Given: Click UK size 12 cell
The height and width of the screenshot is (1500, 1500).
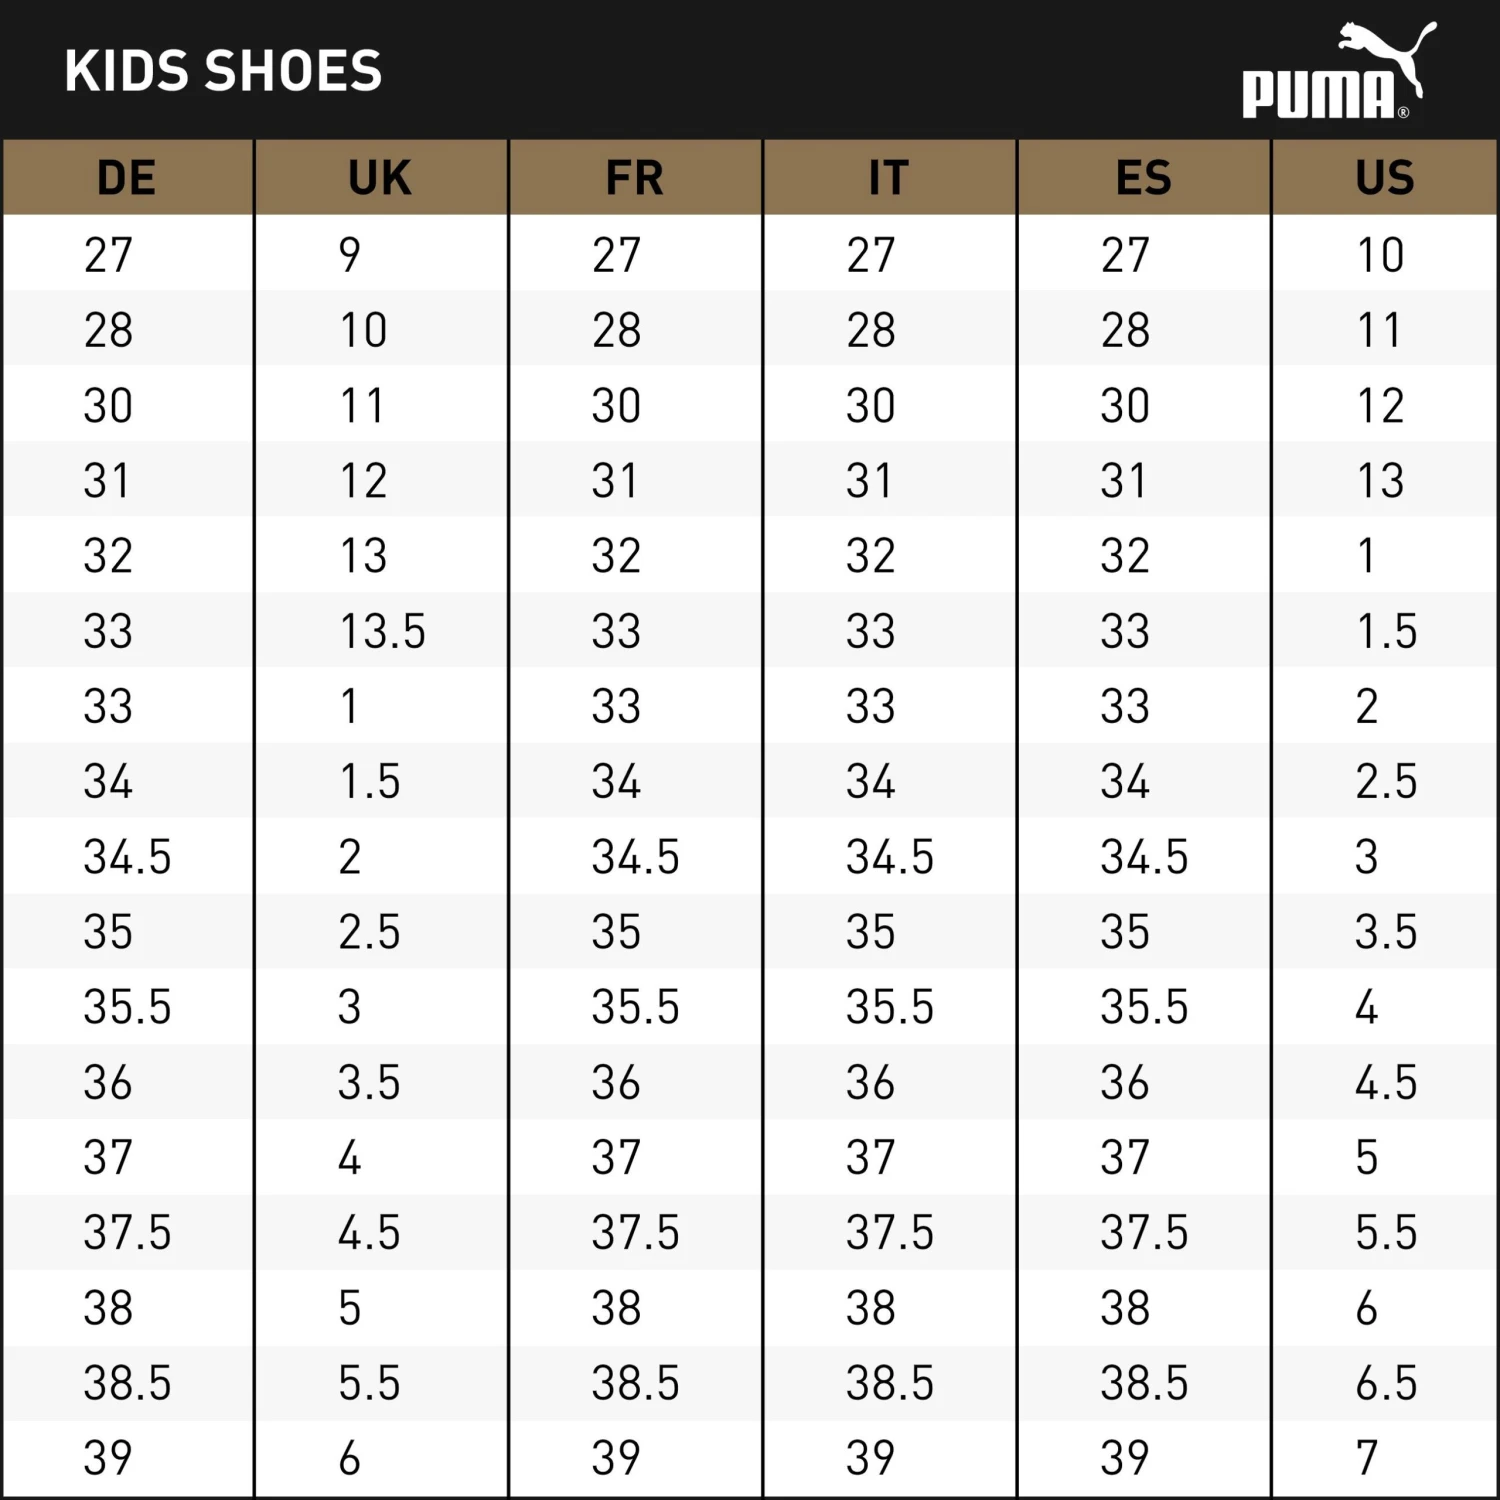Looking at the screenshot, I should coord(363,481).
